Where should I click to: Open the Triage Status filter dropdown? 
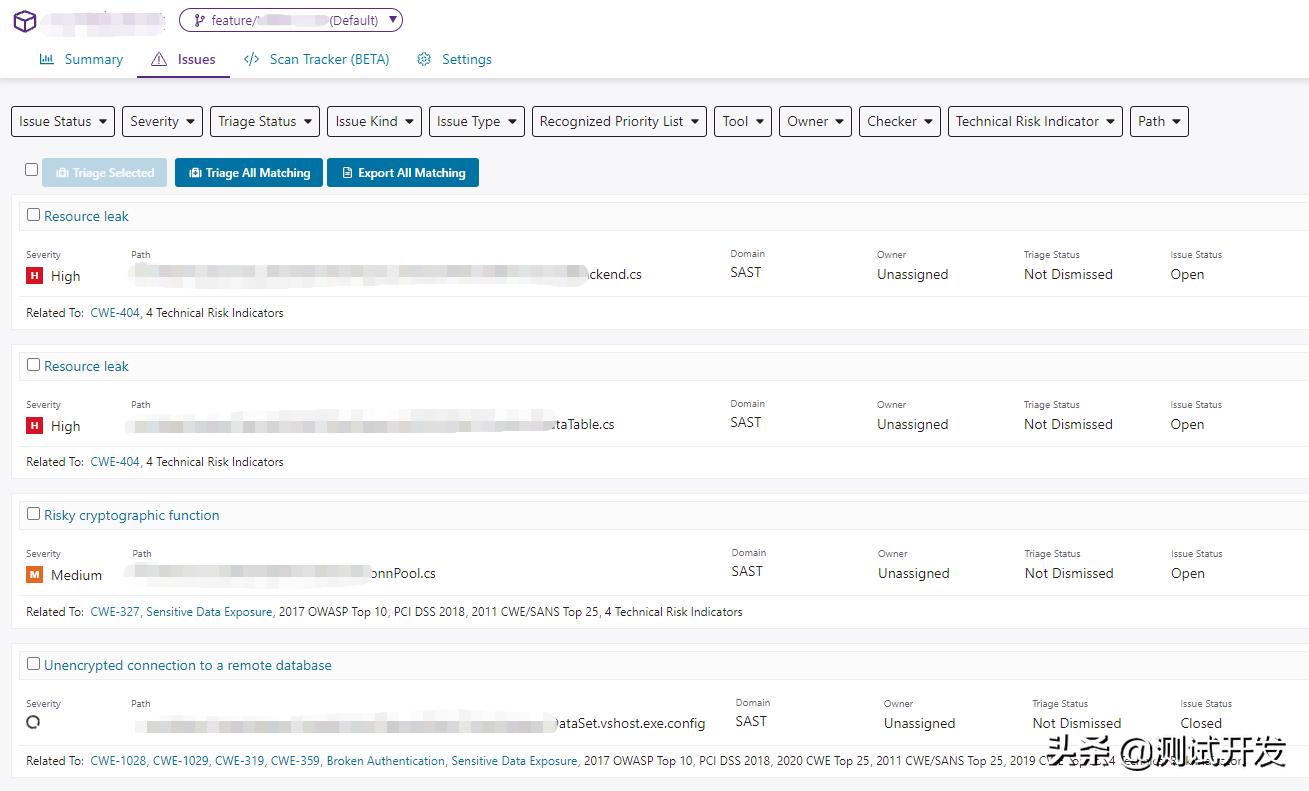(x=265, y=121)
